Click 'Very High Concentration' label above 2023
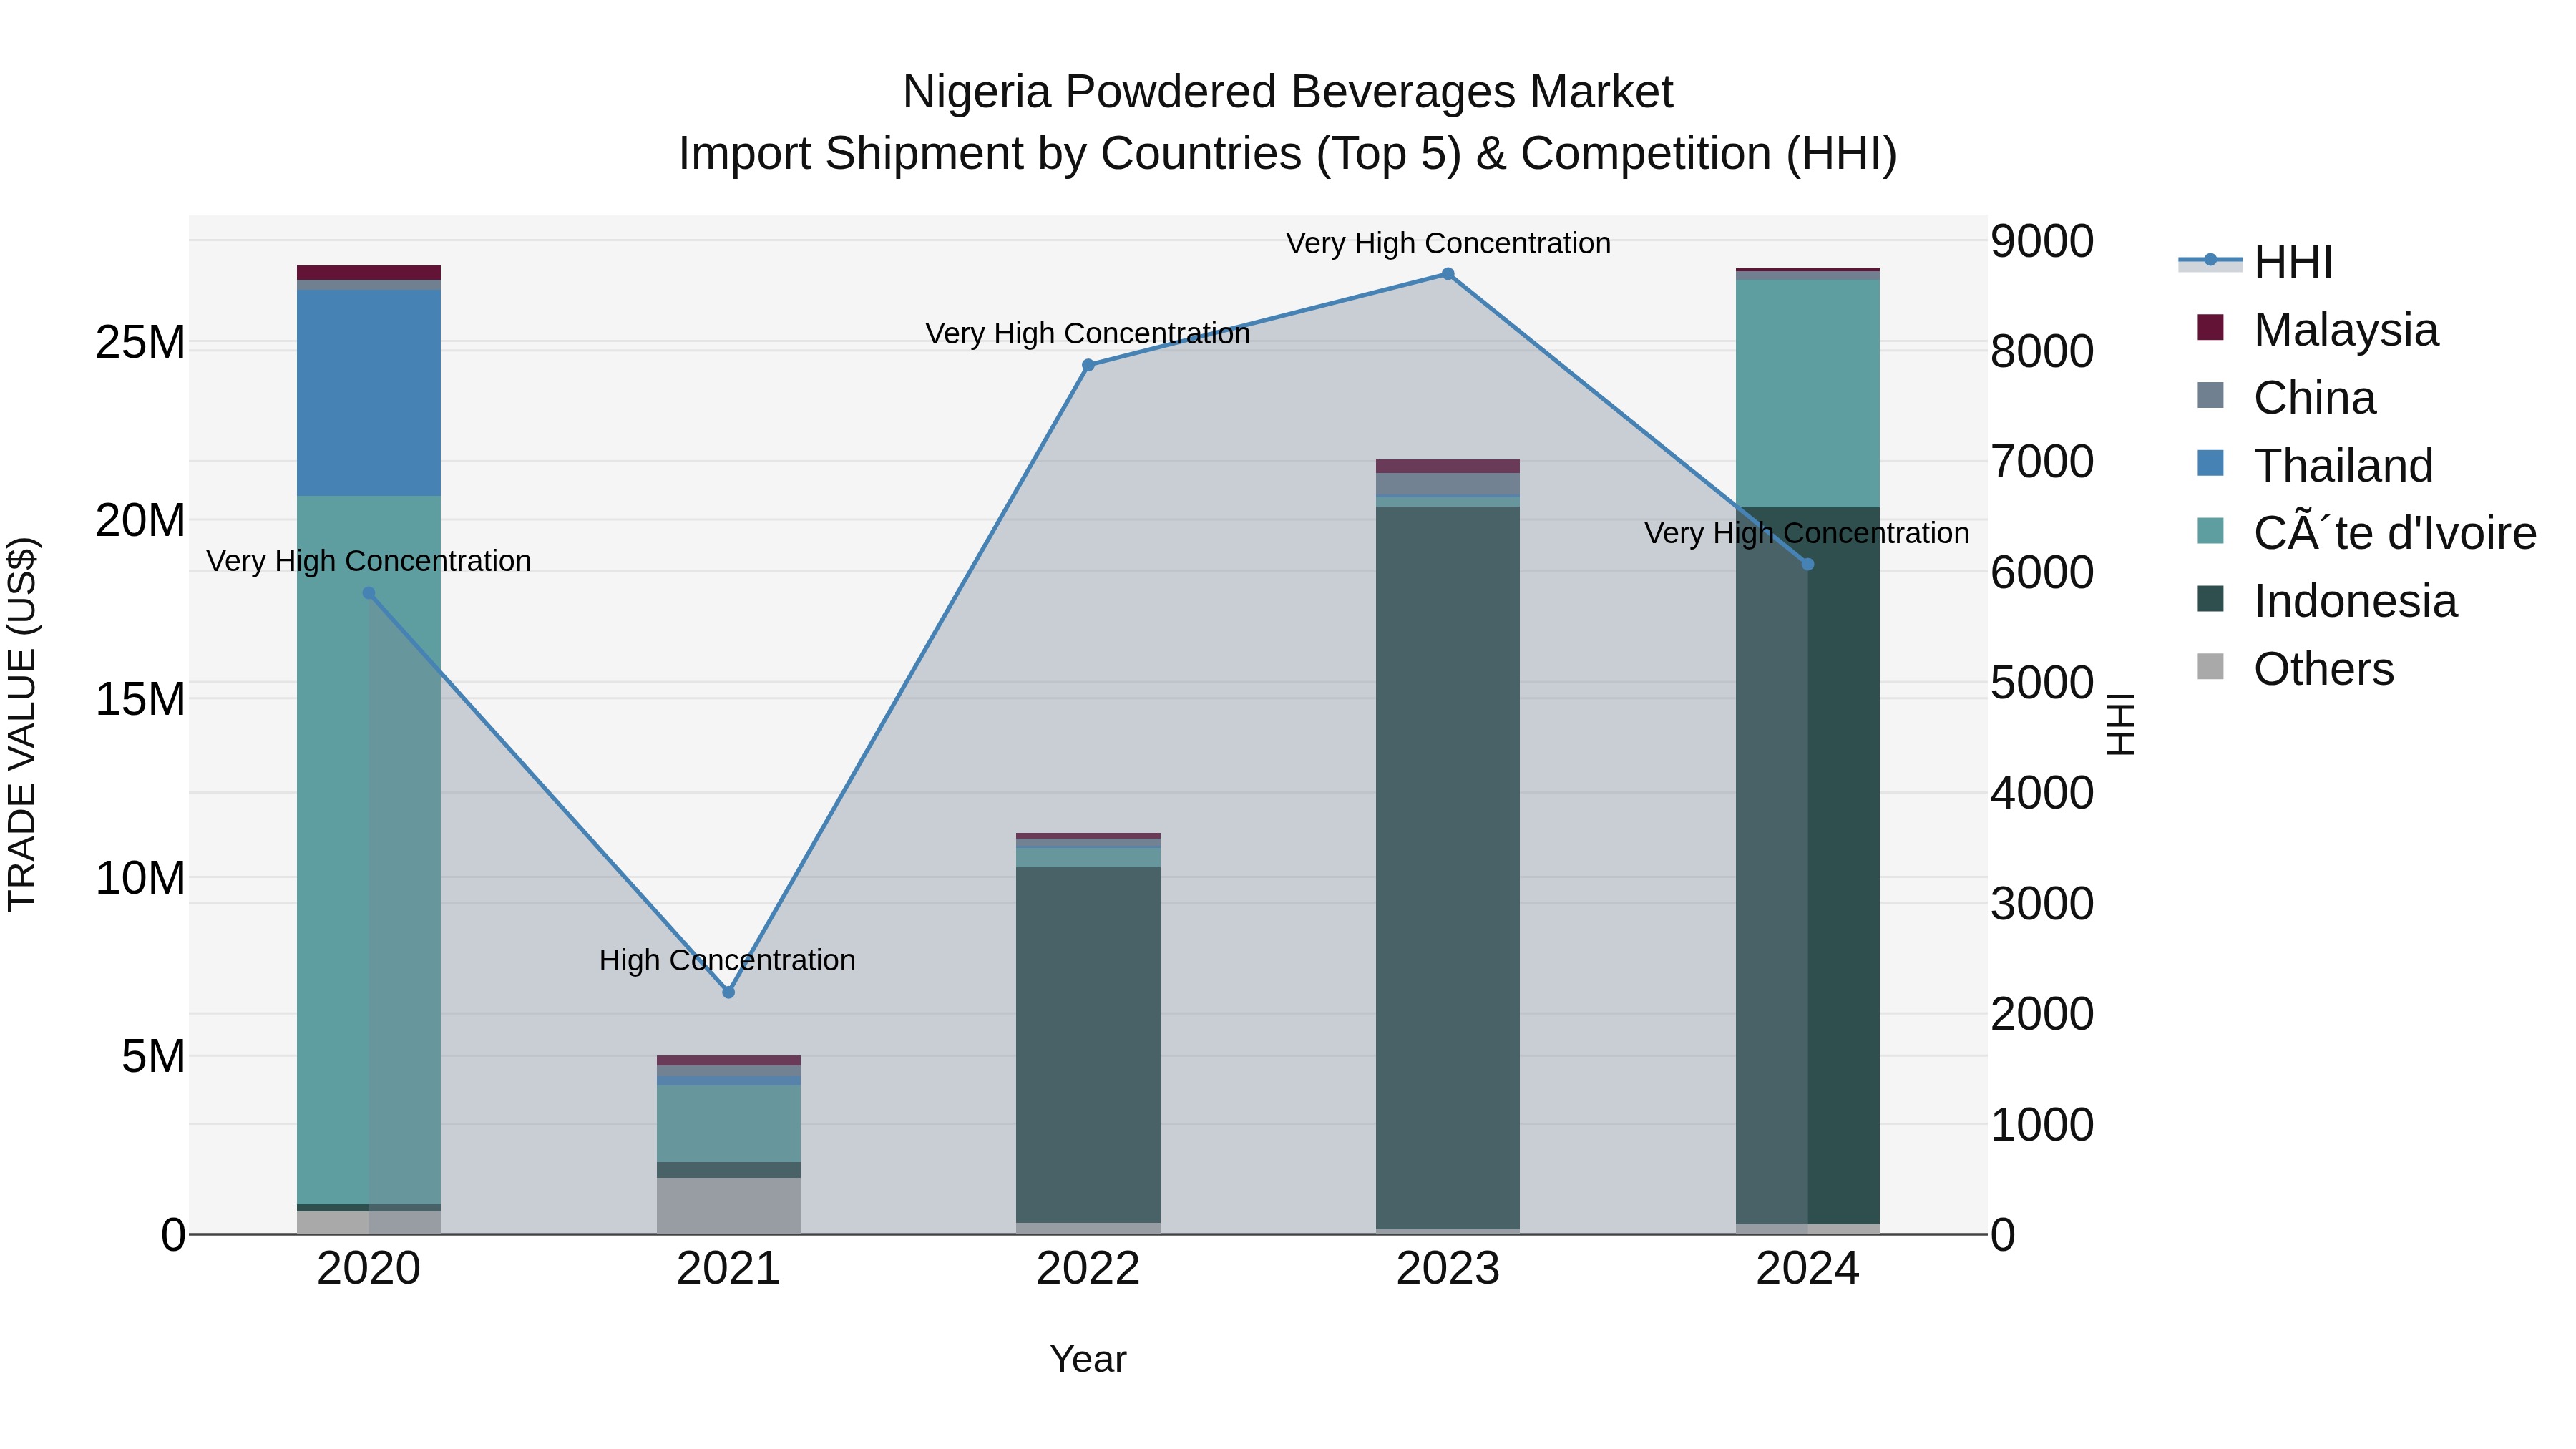2576x1449 pixels. click(1448, 243)
